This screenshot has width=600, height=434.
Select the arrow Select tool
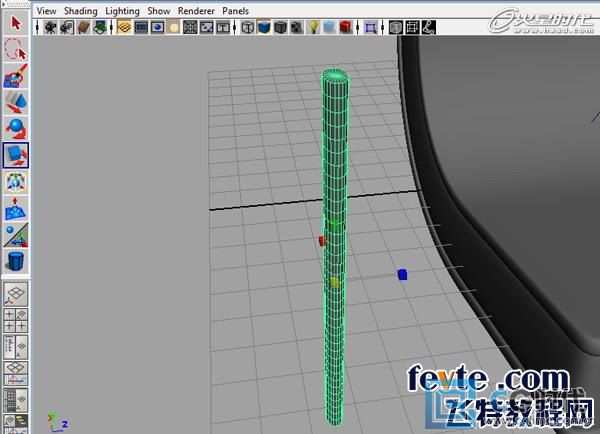[x=16, y=23]
